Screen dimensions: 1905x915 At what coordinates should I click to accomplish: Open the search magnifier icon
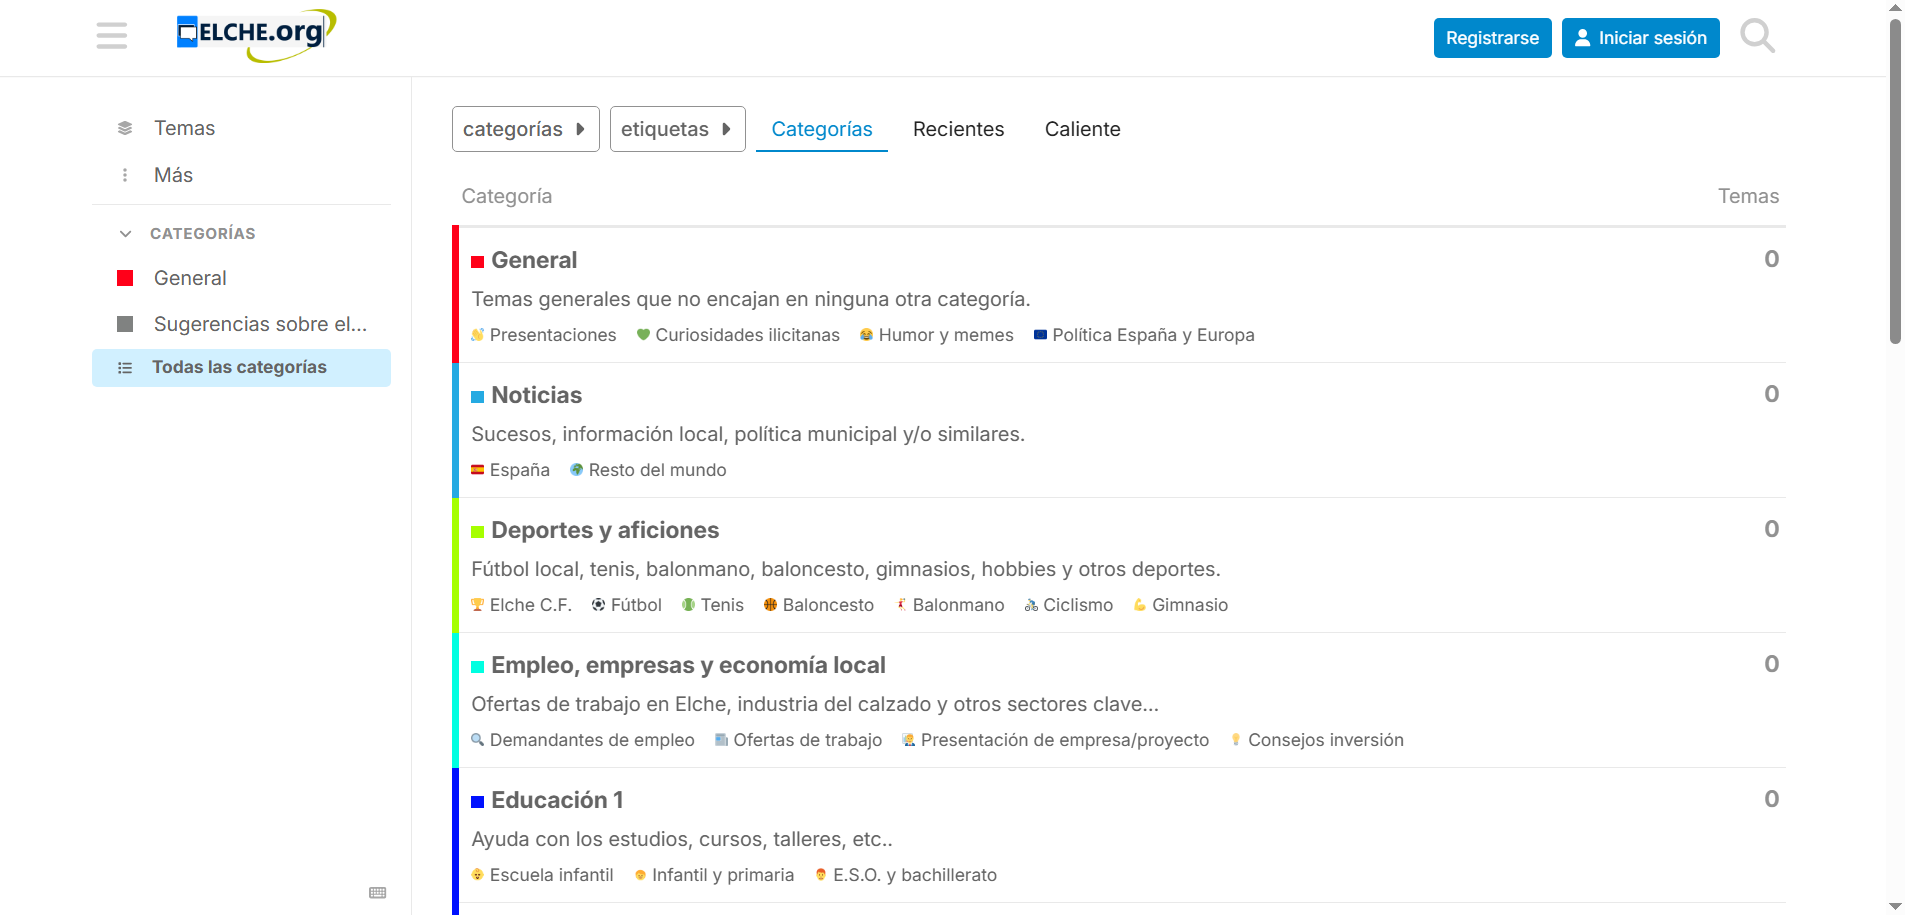(1757, 37)
